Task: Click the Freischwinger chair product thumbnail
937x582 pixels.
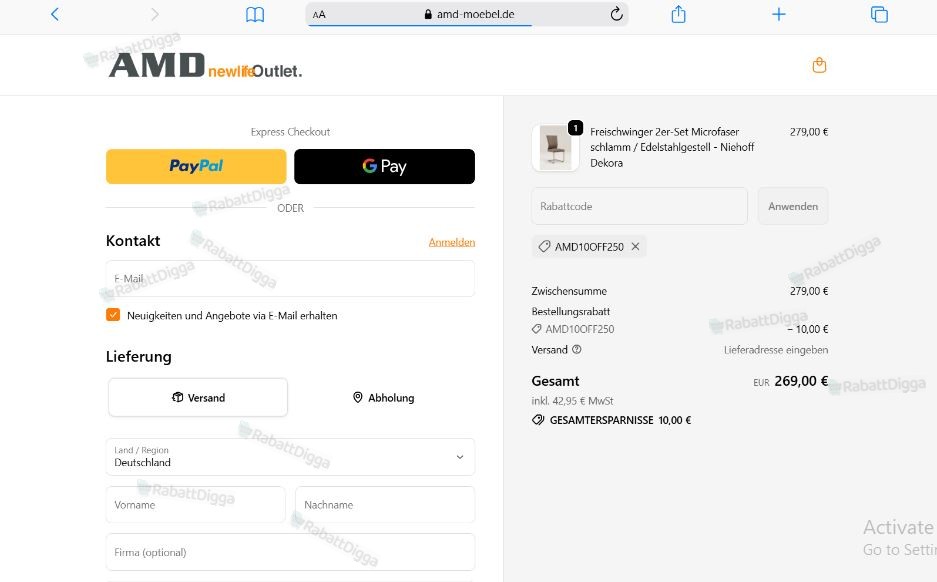Action: [555, 148]
